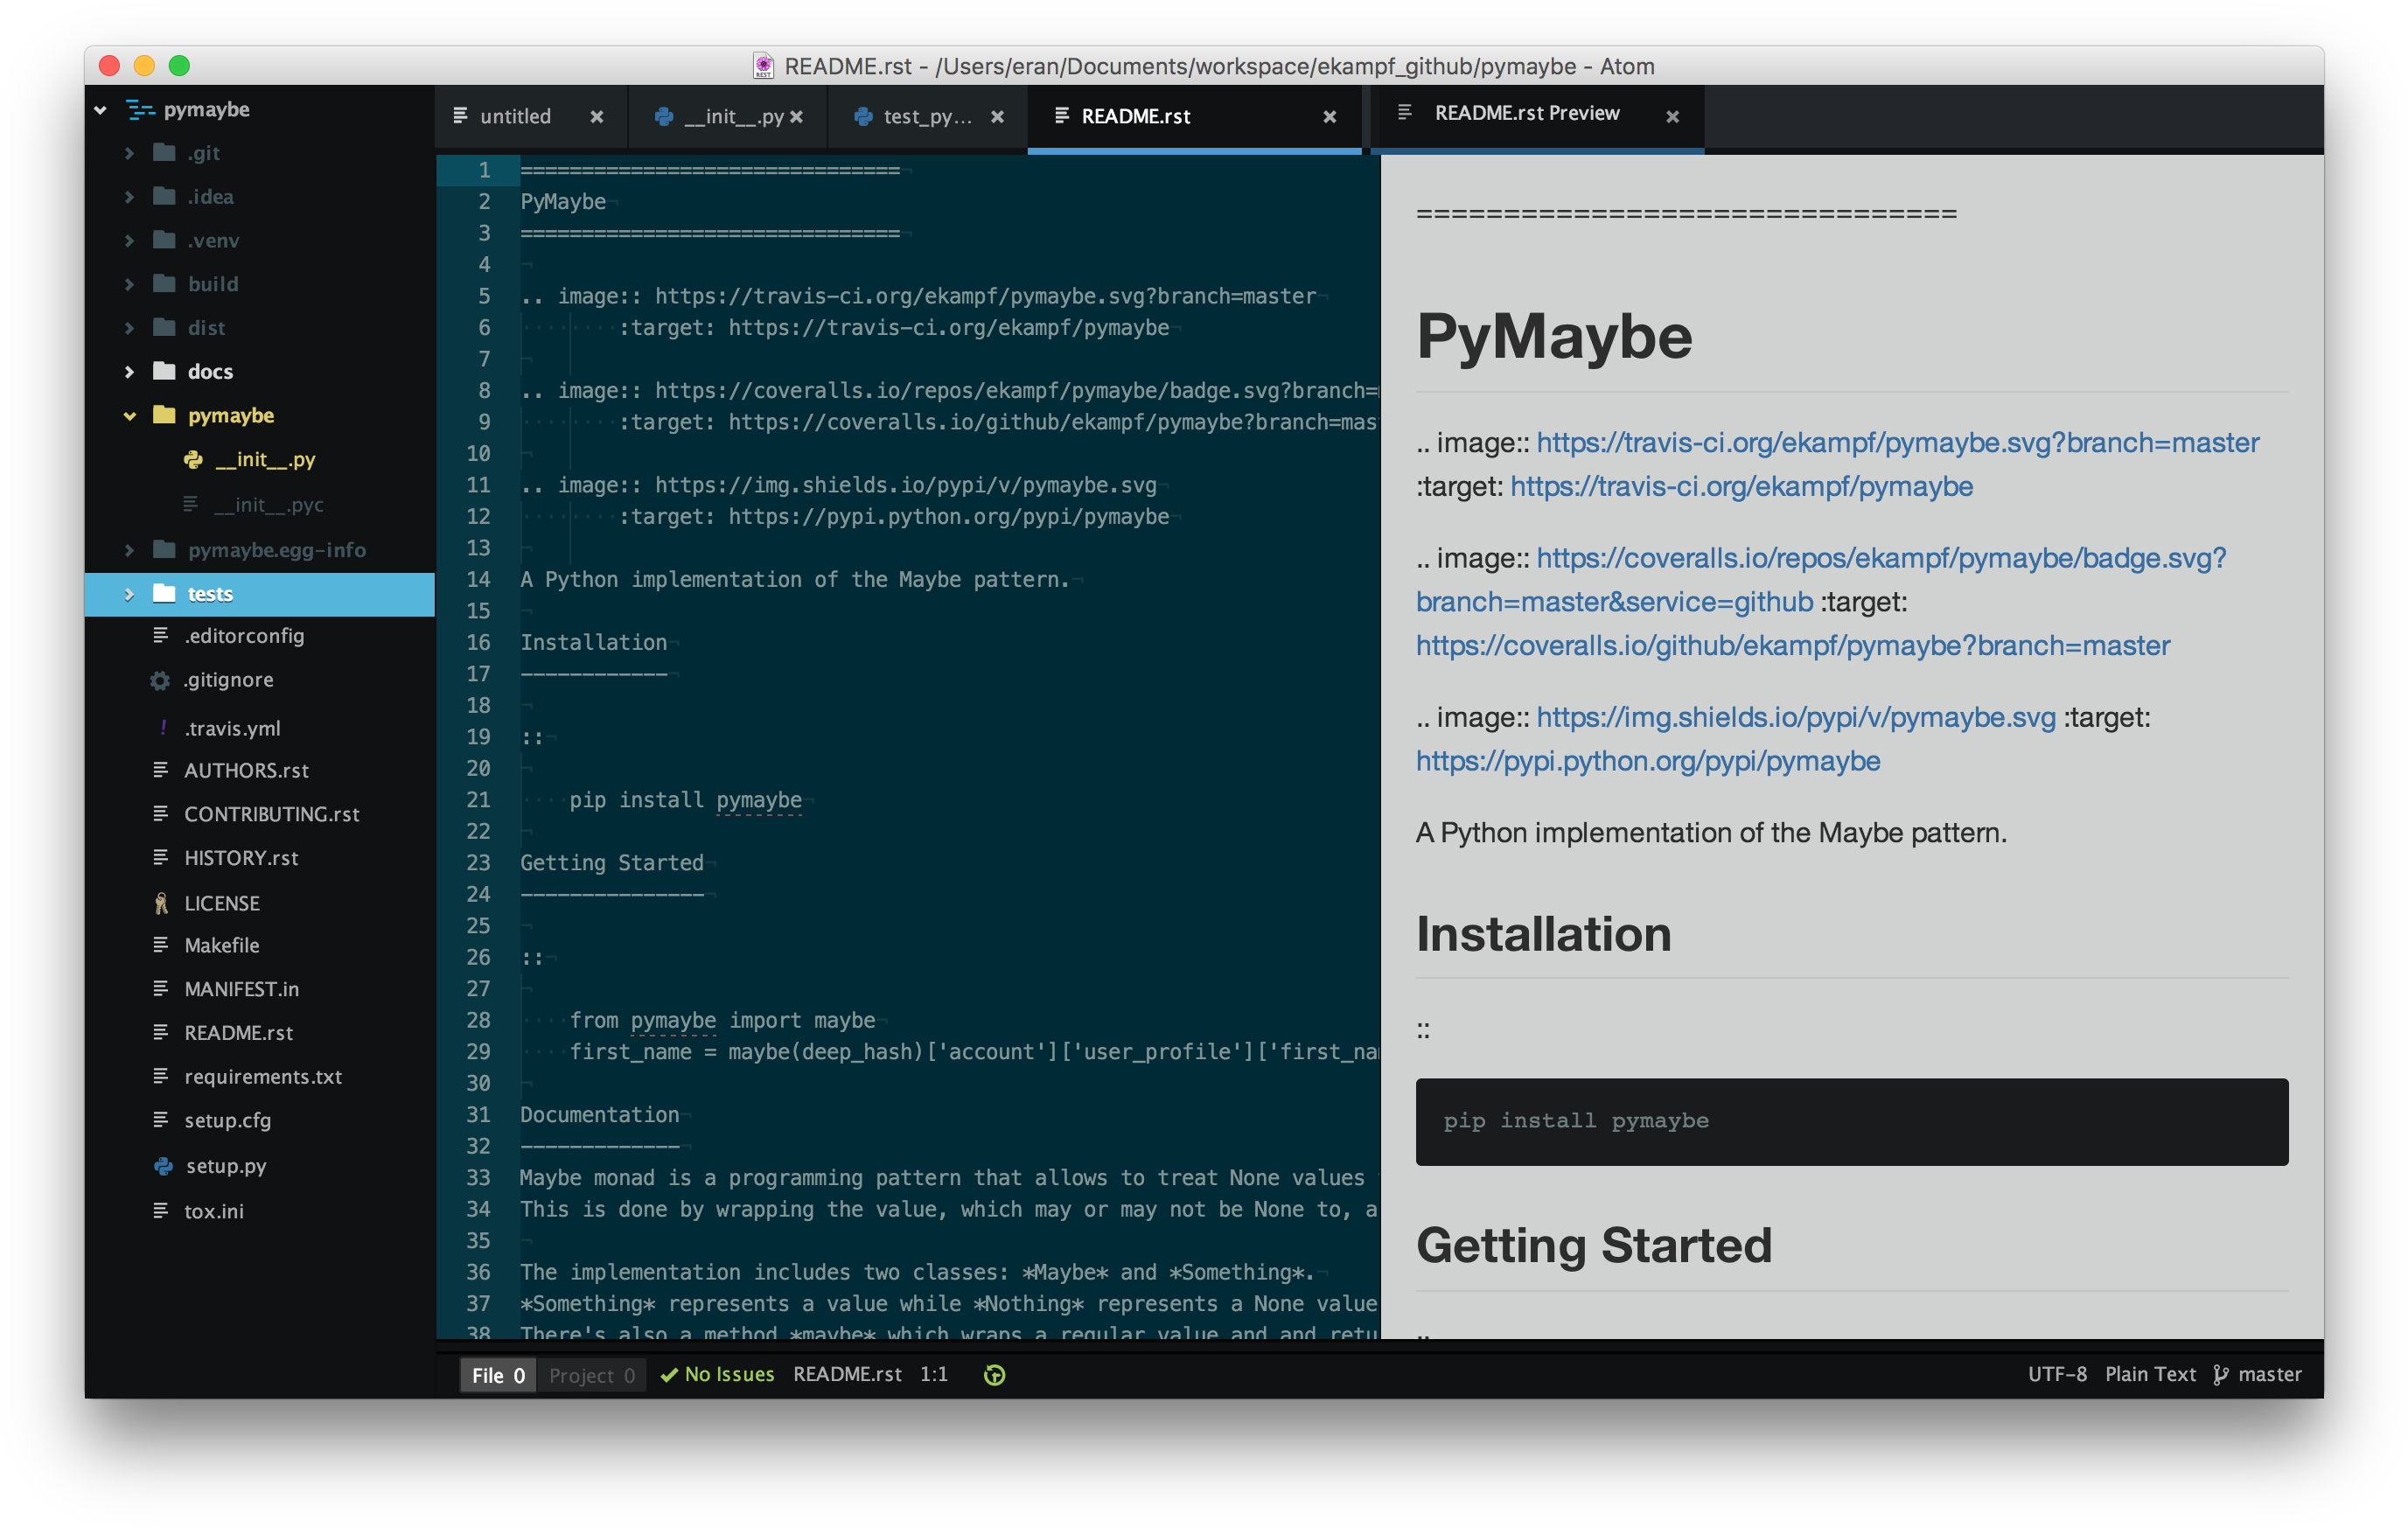
Task: Click the Python icon beside setup.py
Action: pos(163,1166)
